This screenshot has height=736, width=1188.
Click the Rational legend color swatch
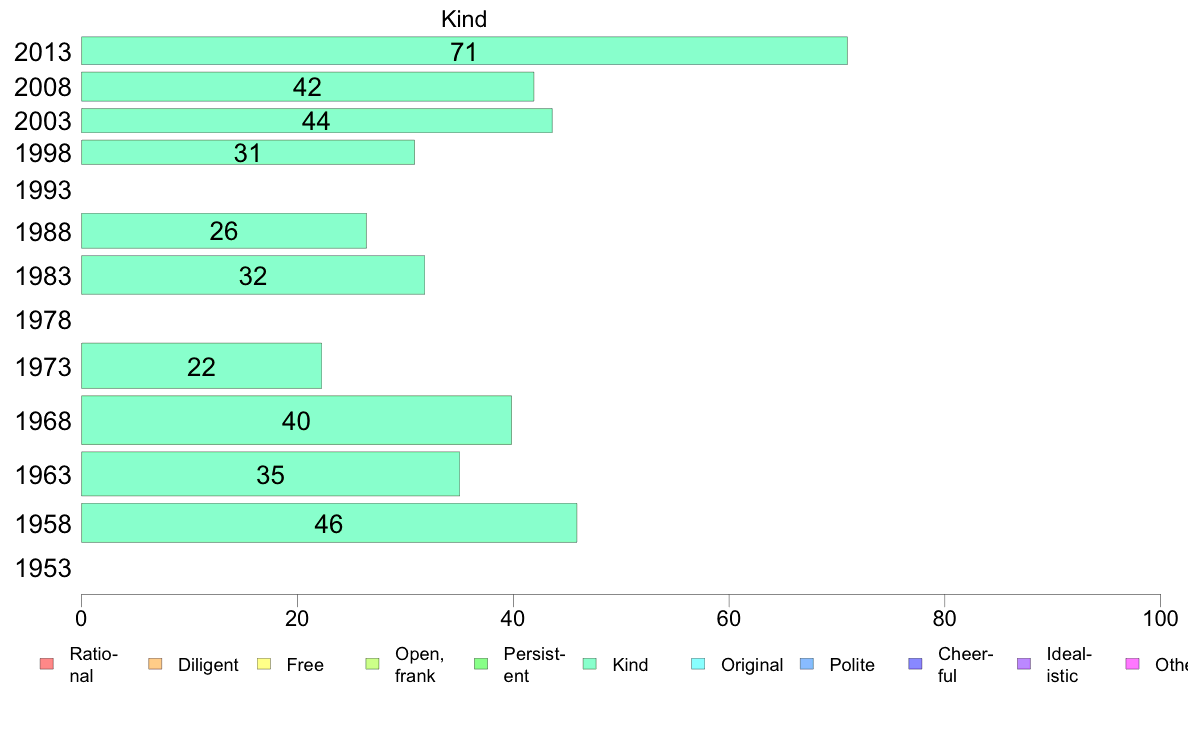click(x=47, y=664)
